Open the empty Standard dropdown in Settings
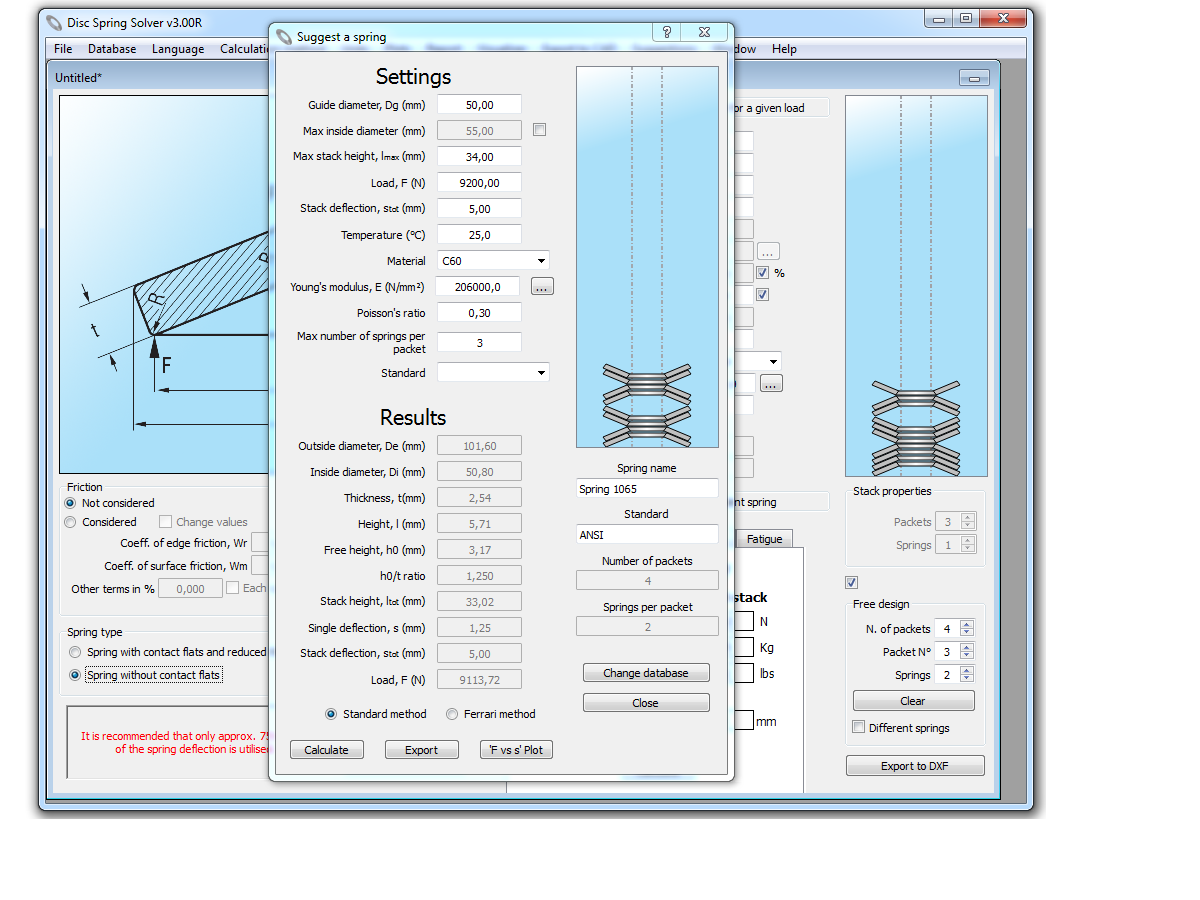 tap(493, 373)
